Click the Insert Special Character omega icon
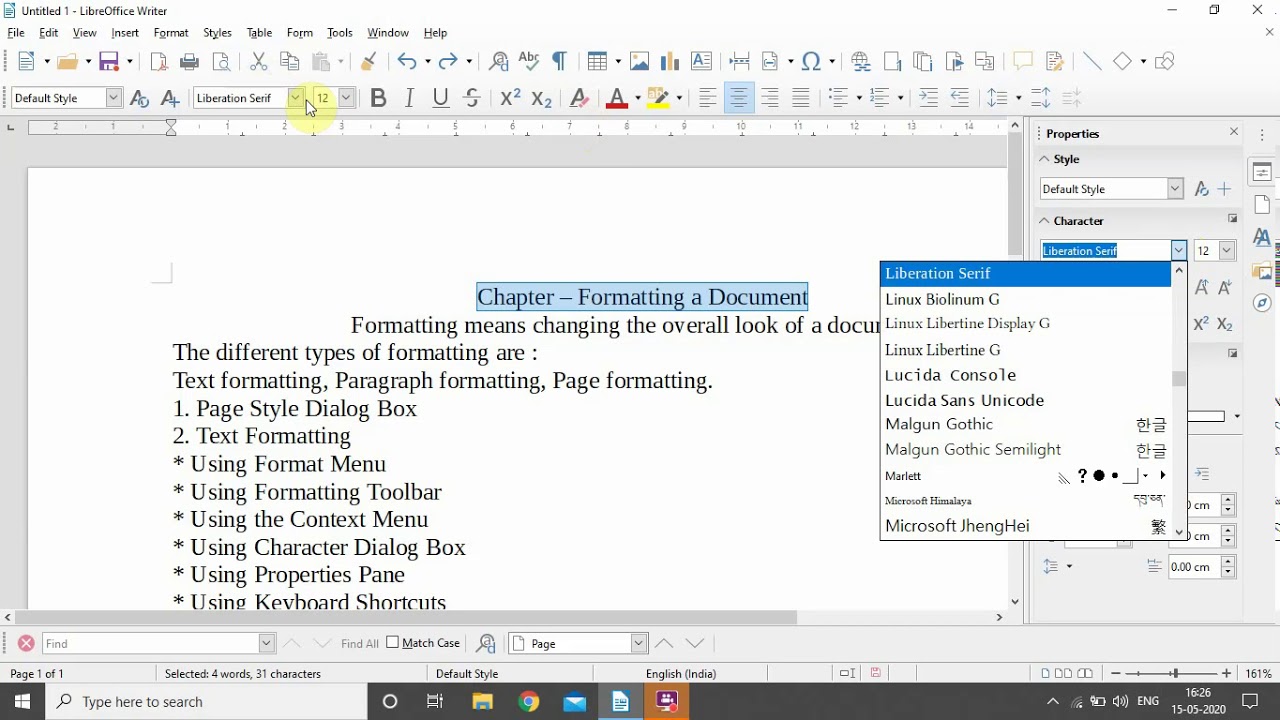This screenshot has width=1280, height=720. (812, 62)
